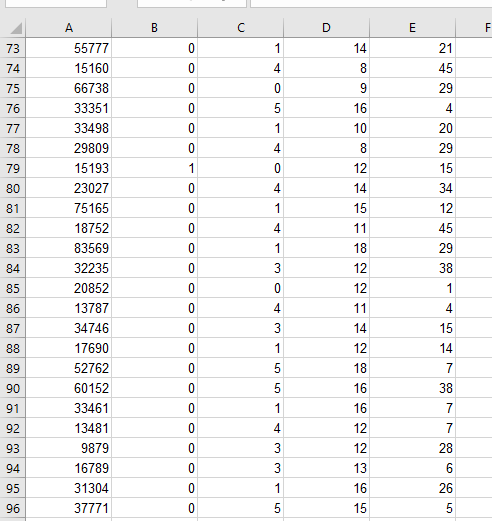Click cell containing 13481

point(69,428)
